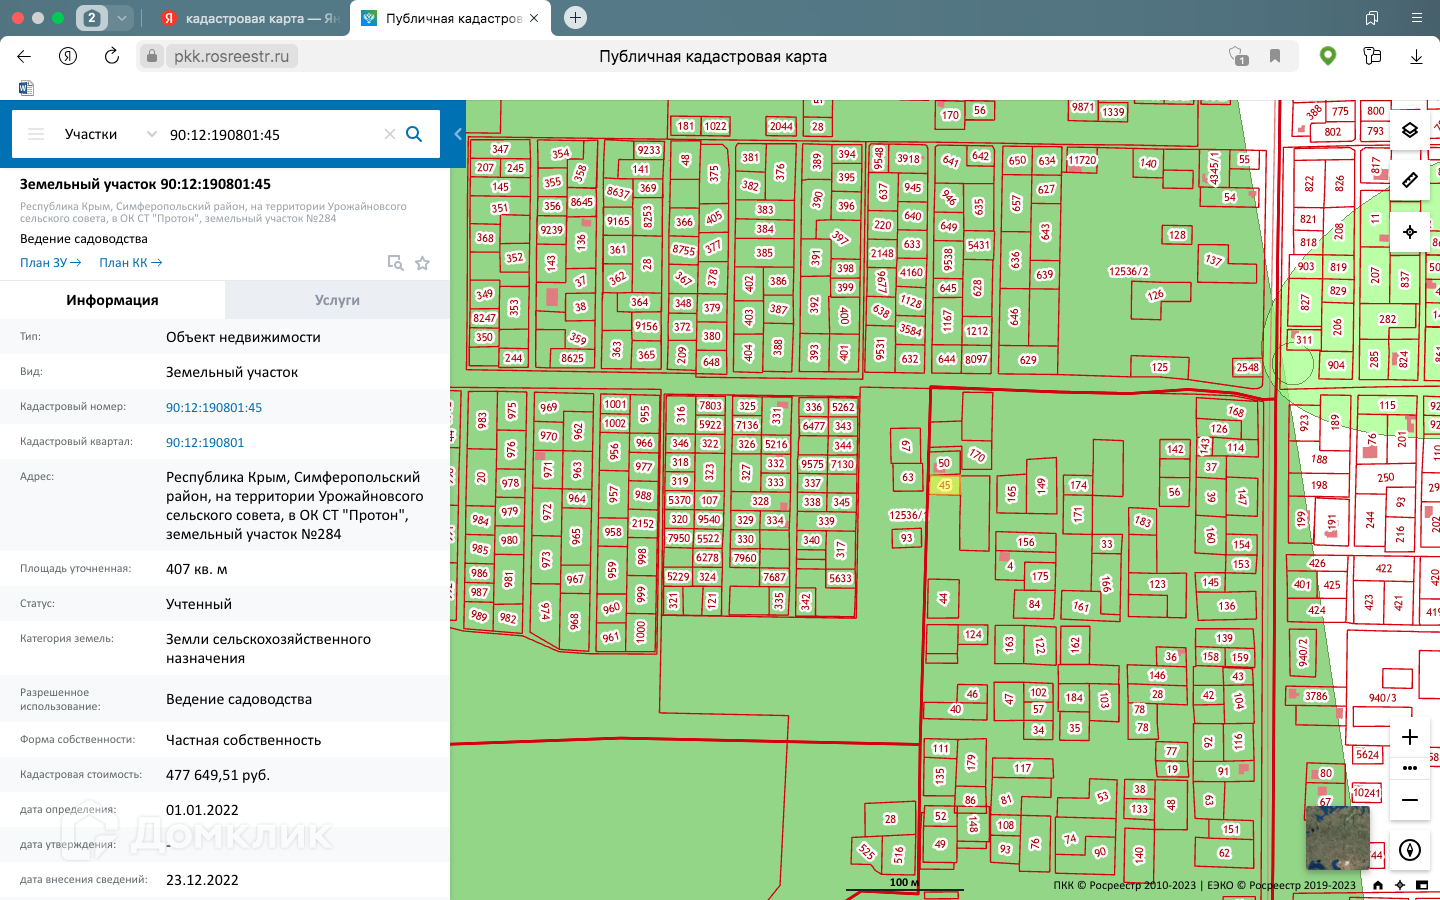Add parcel to favorites with star
This screenshot has width=1440, height=900.
(422, 263)
